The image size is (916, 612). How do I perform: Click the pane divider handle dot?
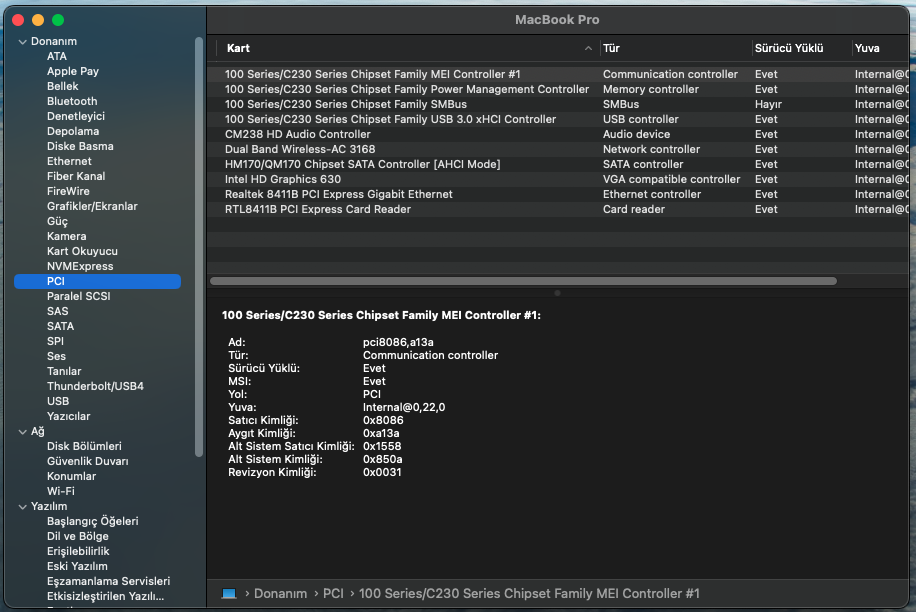click(557, 293)
